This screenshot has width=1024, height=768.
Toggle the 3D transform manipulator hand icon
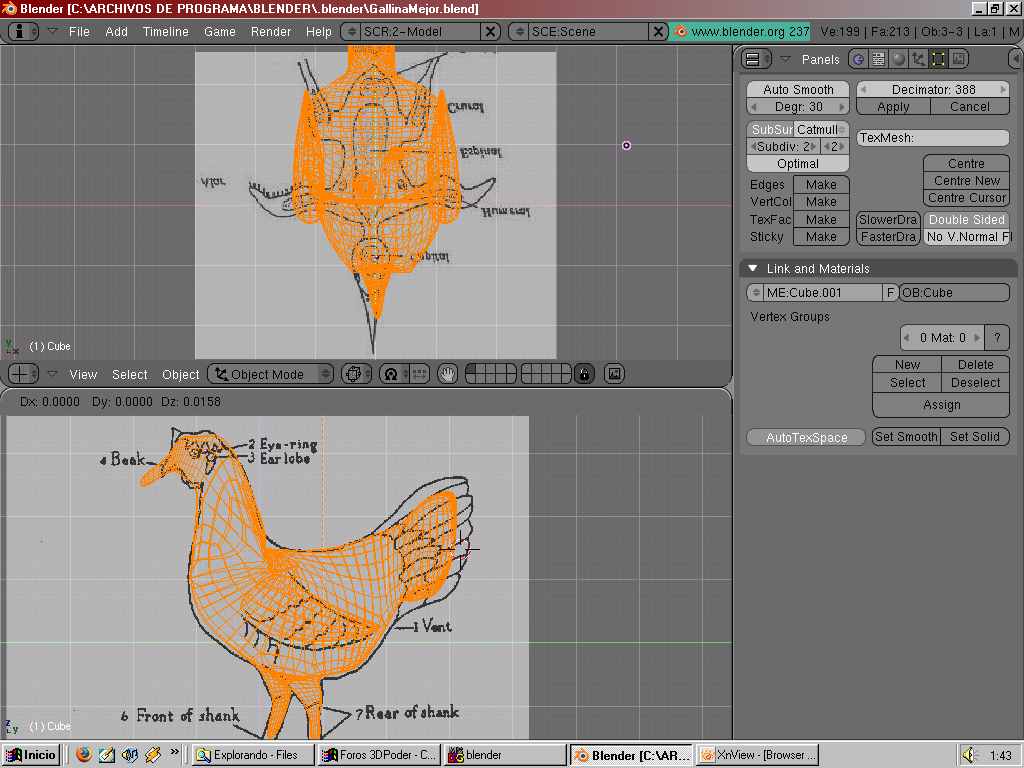tap(447, 374)
